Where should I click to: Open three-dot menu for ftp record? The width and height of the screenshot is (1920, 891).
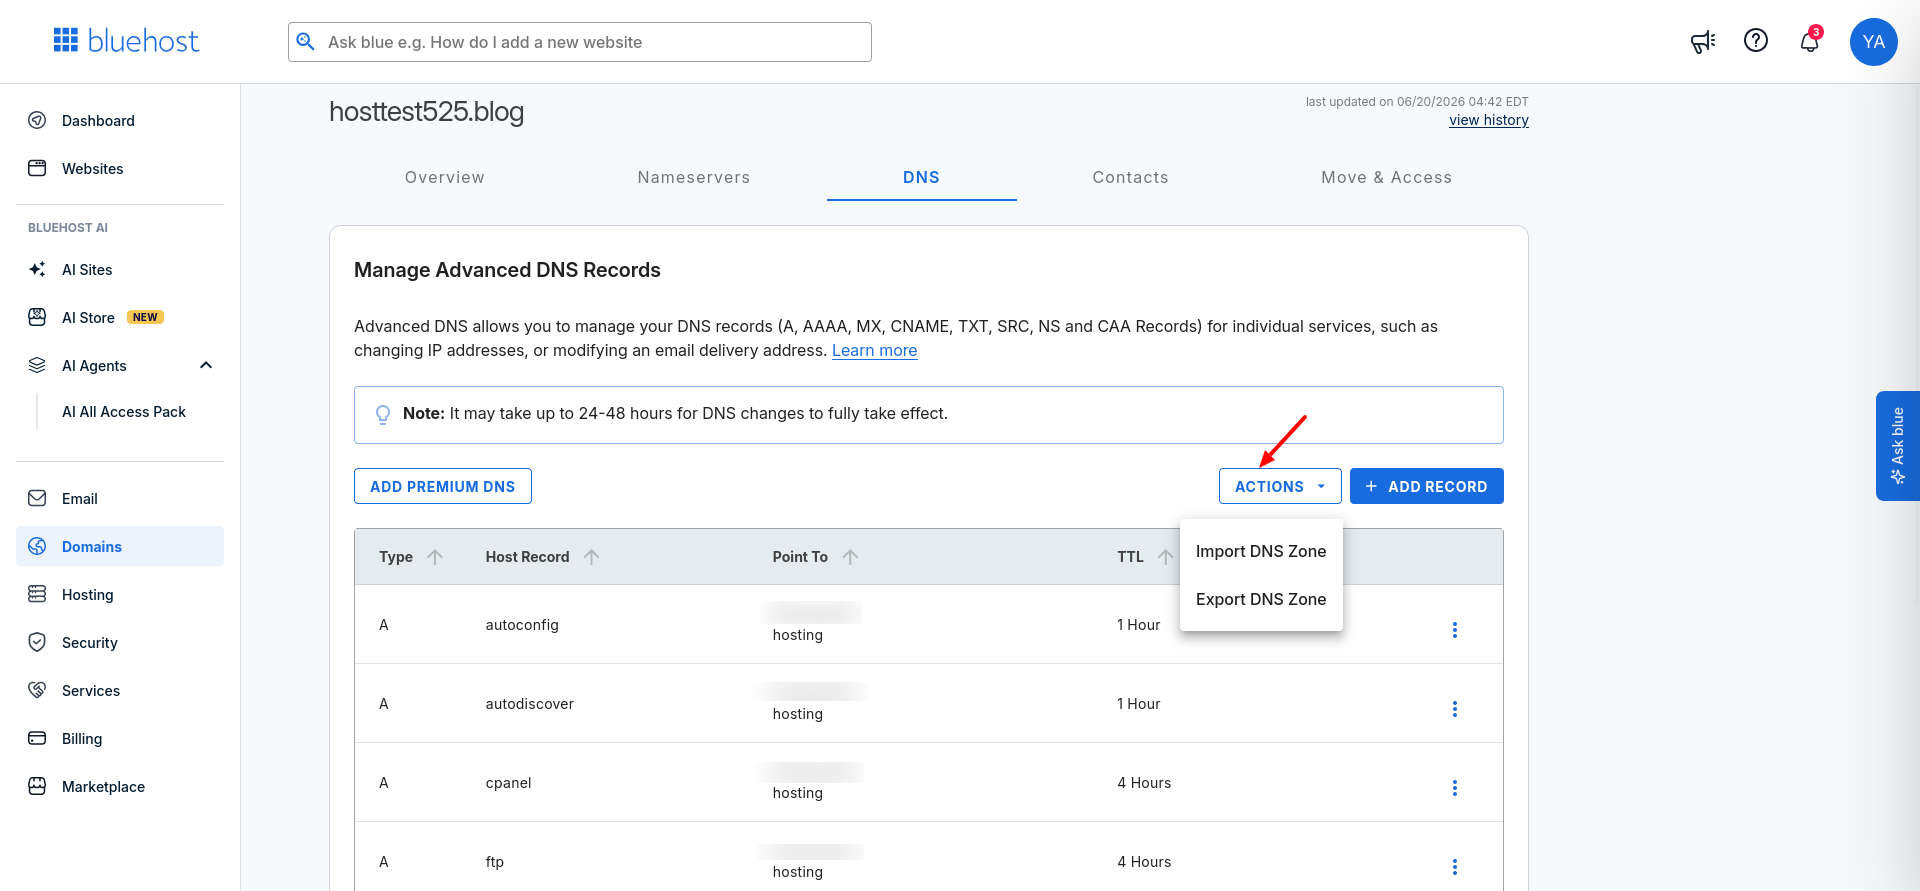[1455, 867]
